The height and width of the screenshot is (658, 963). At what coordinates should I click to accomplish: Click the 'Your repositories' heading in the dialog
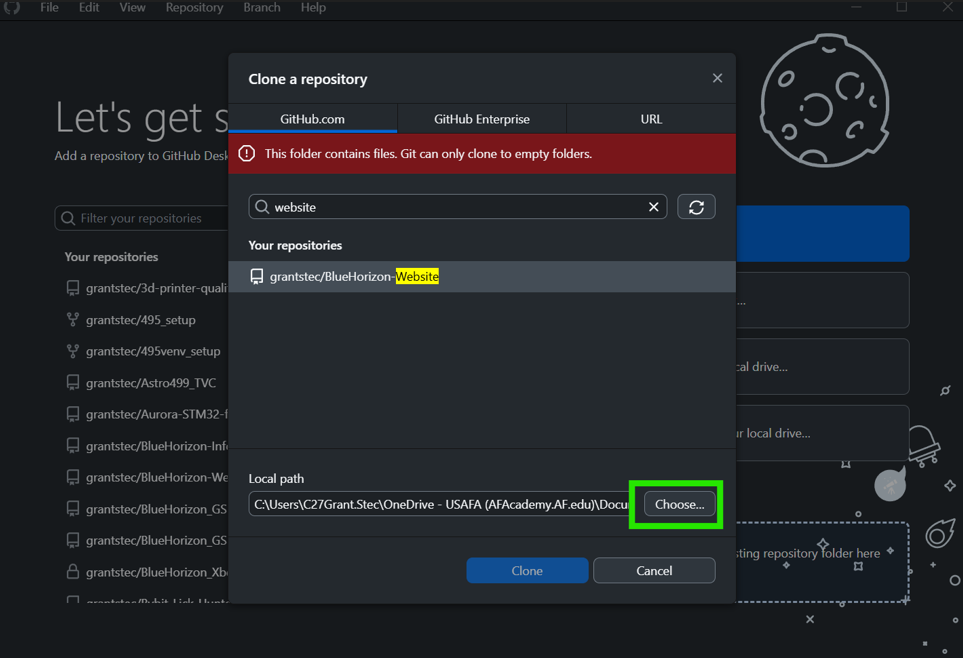click(295, 245)
